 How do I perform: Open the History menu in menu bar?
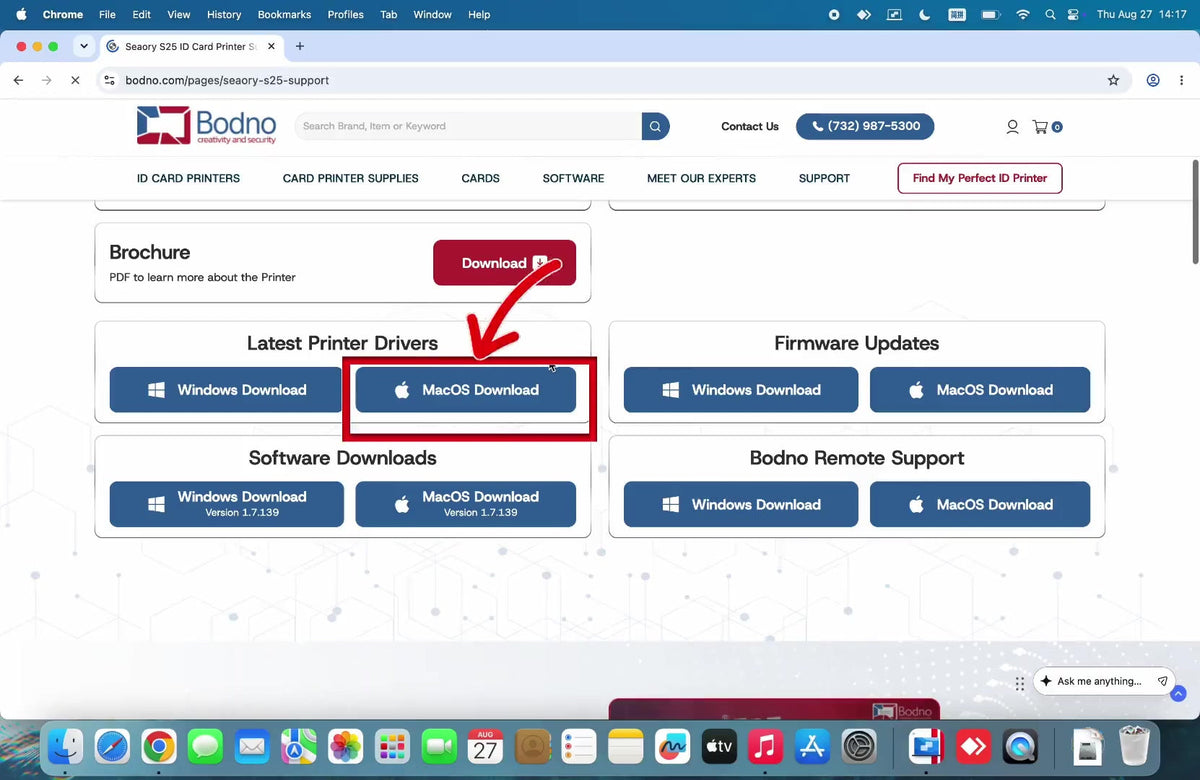(x=224, y=15)
